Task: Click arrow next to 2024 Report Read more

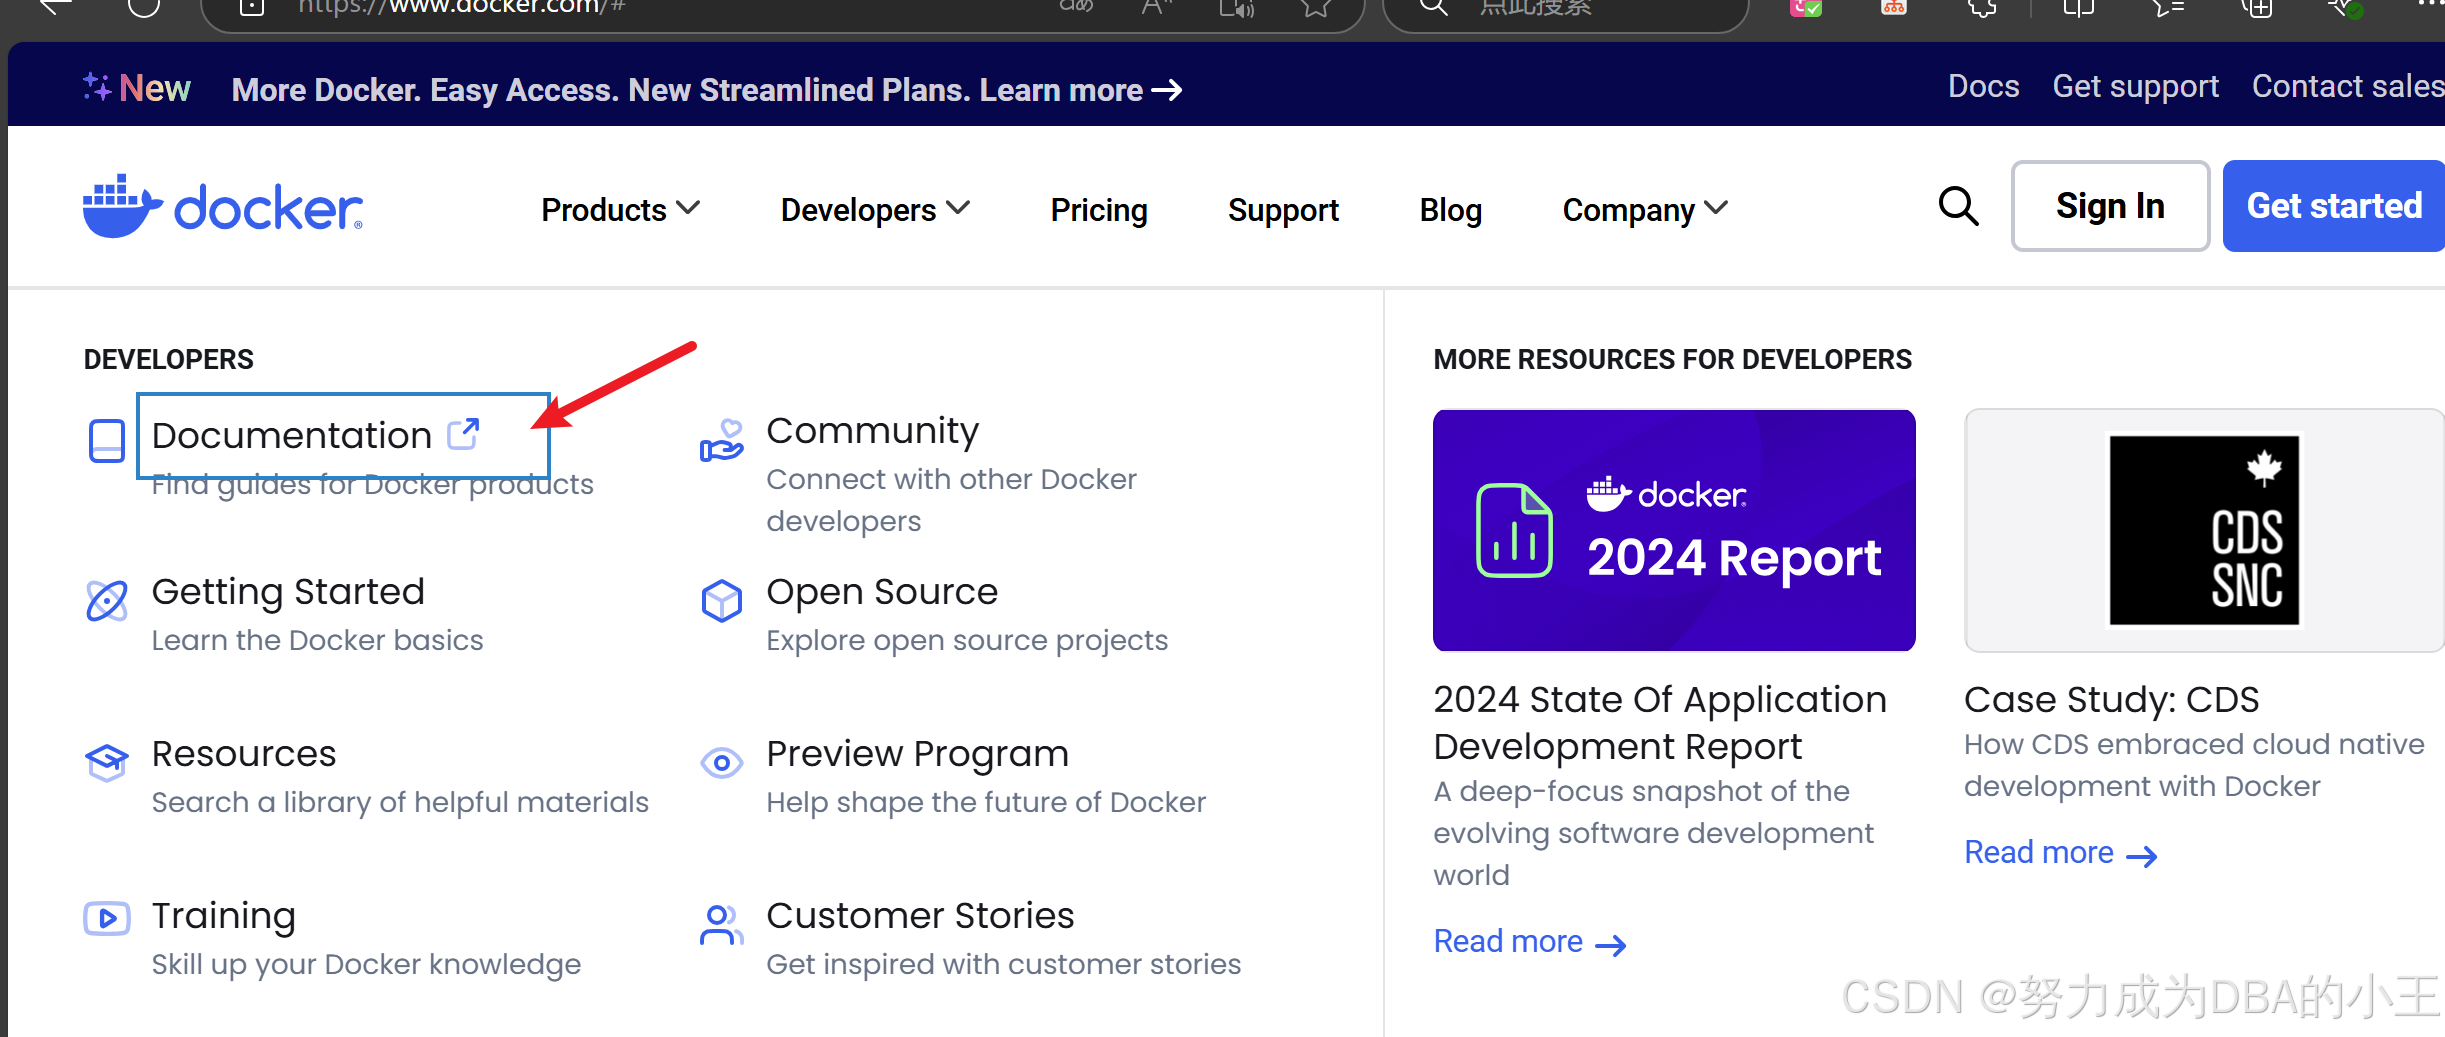Action: 1611,945
